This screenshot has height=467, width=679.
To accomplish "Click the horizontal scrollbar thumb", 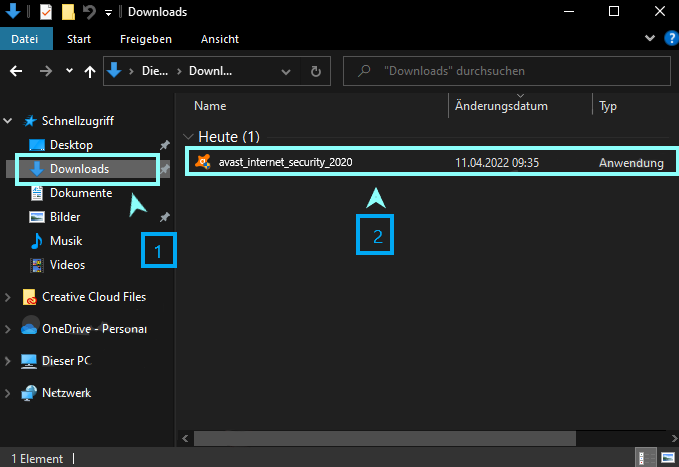I will [x=385, y=438].
